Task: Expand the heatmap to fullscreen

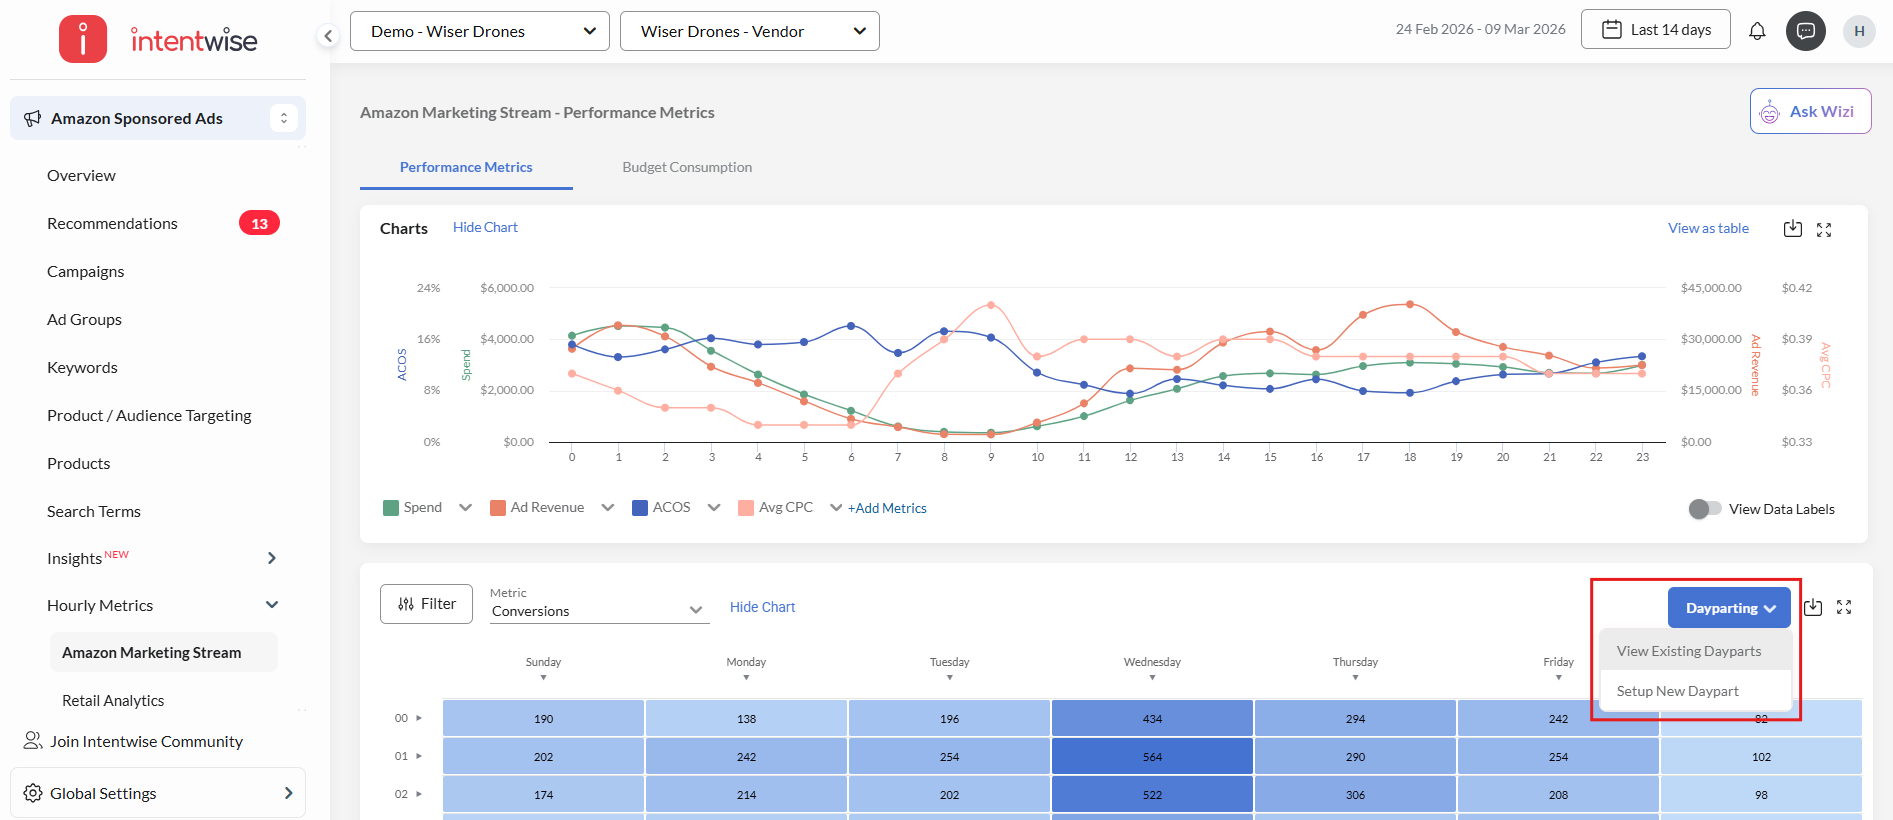Action: click(x=1844, y=608)
